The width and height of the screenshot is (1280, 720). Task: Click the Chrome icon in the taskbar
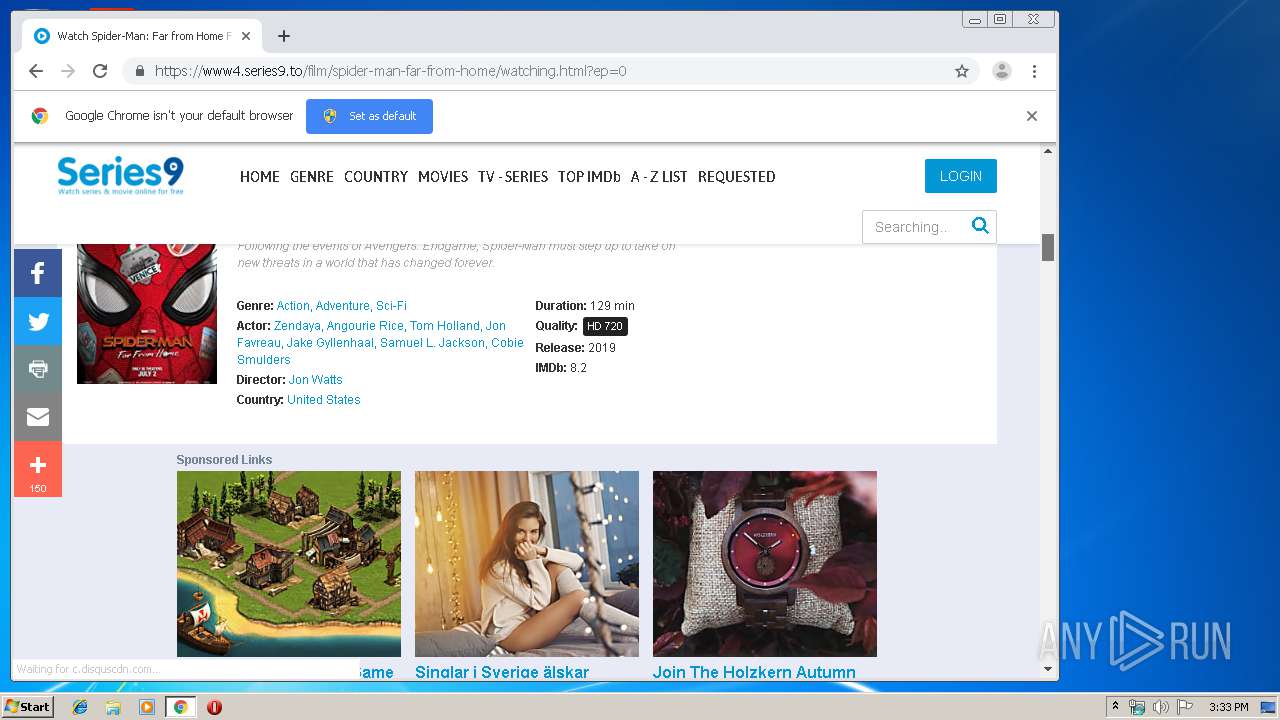pos(180,707)
